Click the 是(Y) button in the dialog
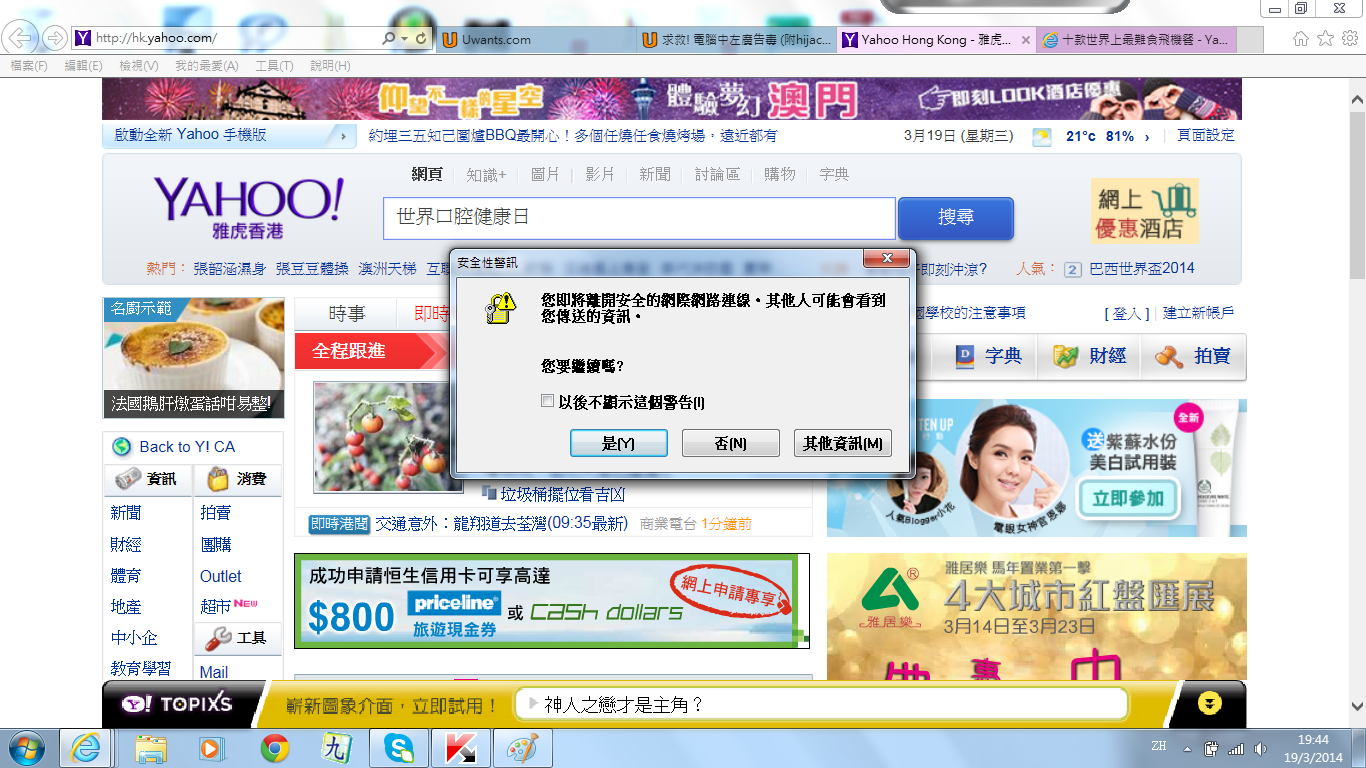The width and height of the screenshot is (1366, 768). coord(618,443)
